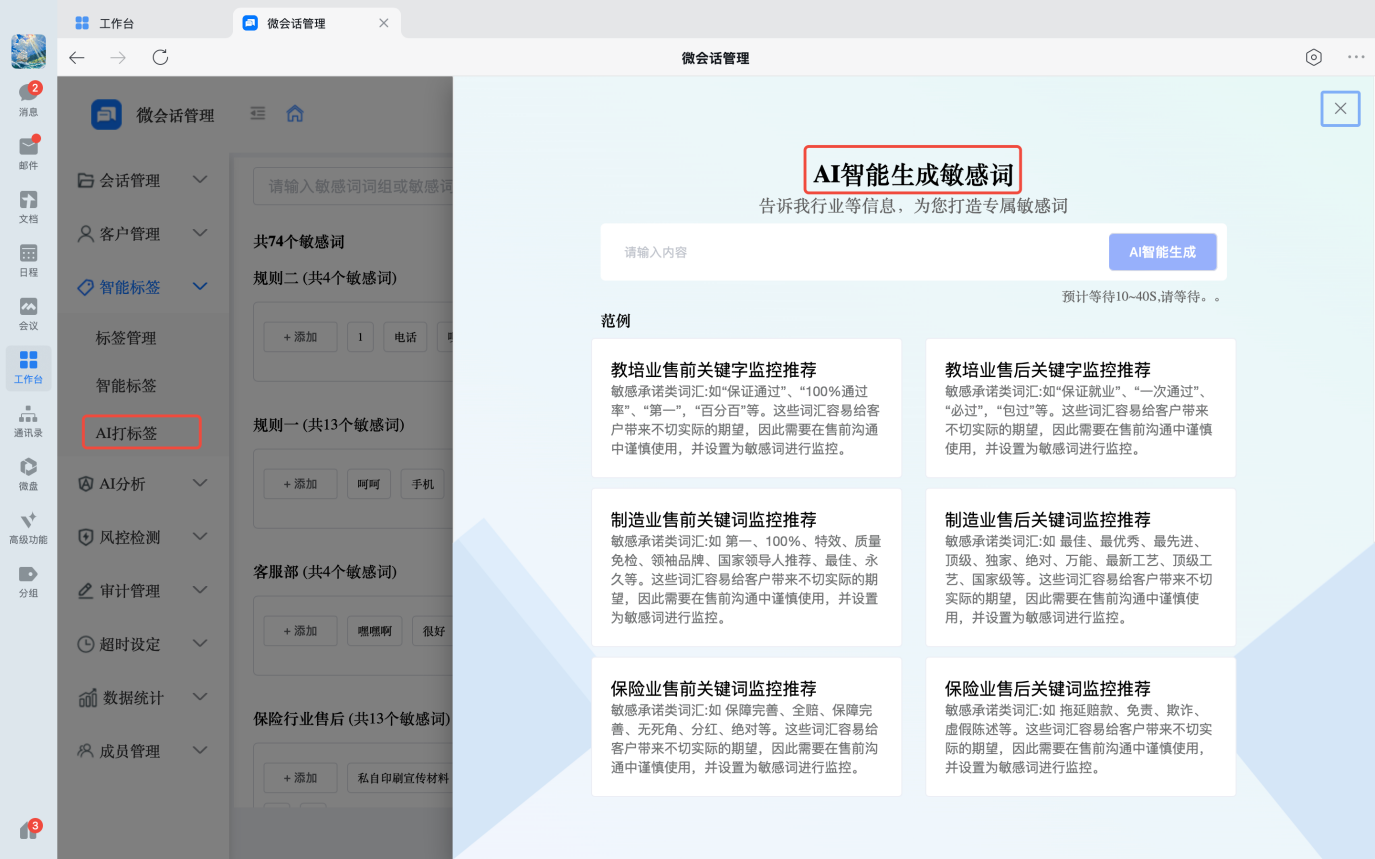Select 标签管理 under 智能标签
Screen dimensions: 1375x859
point(127,337)
